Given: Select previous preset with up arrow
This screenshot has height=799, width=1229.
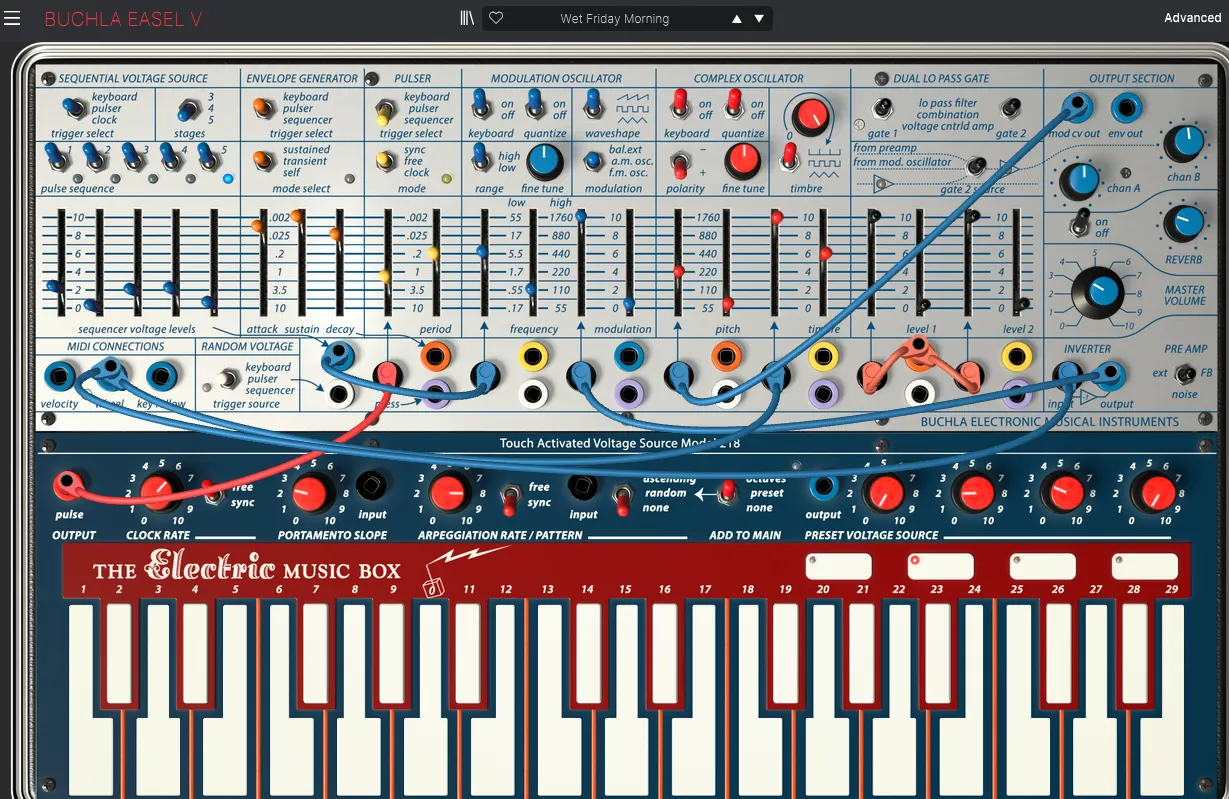Looking at the screenshot, I should [x=737, y=18].
